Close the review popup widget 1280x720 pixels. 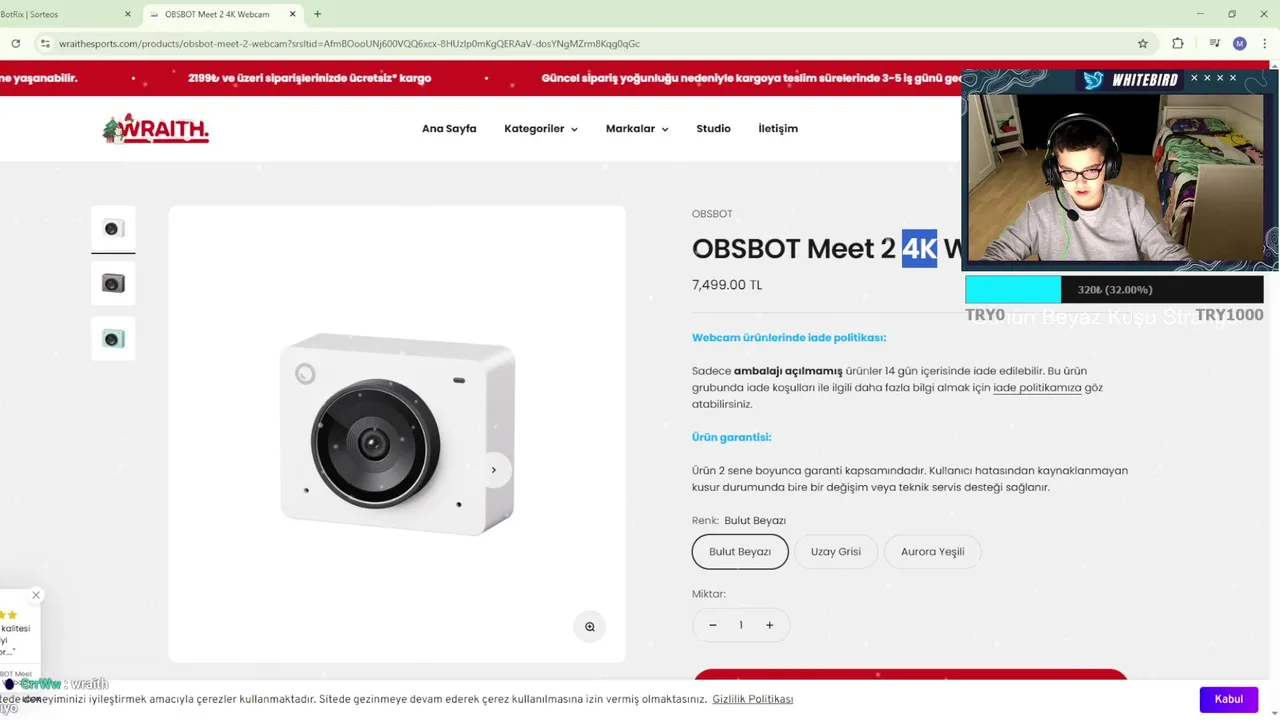(36, 595)
